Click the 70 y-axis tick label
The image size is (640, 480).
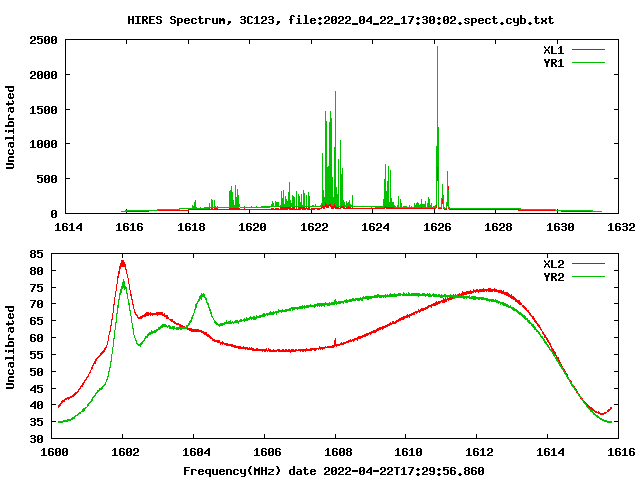[x=36, y=304]
